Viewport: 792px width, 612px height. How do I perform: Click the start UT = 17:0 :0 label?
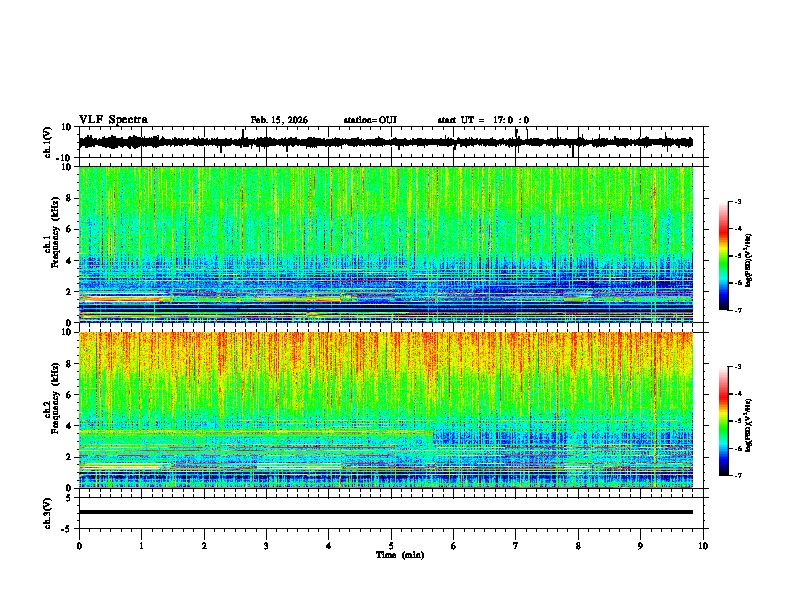pyautogui.click(x=483, y=120)
